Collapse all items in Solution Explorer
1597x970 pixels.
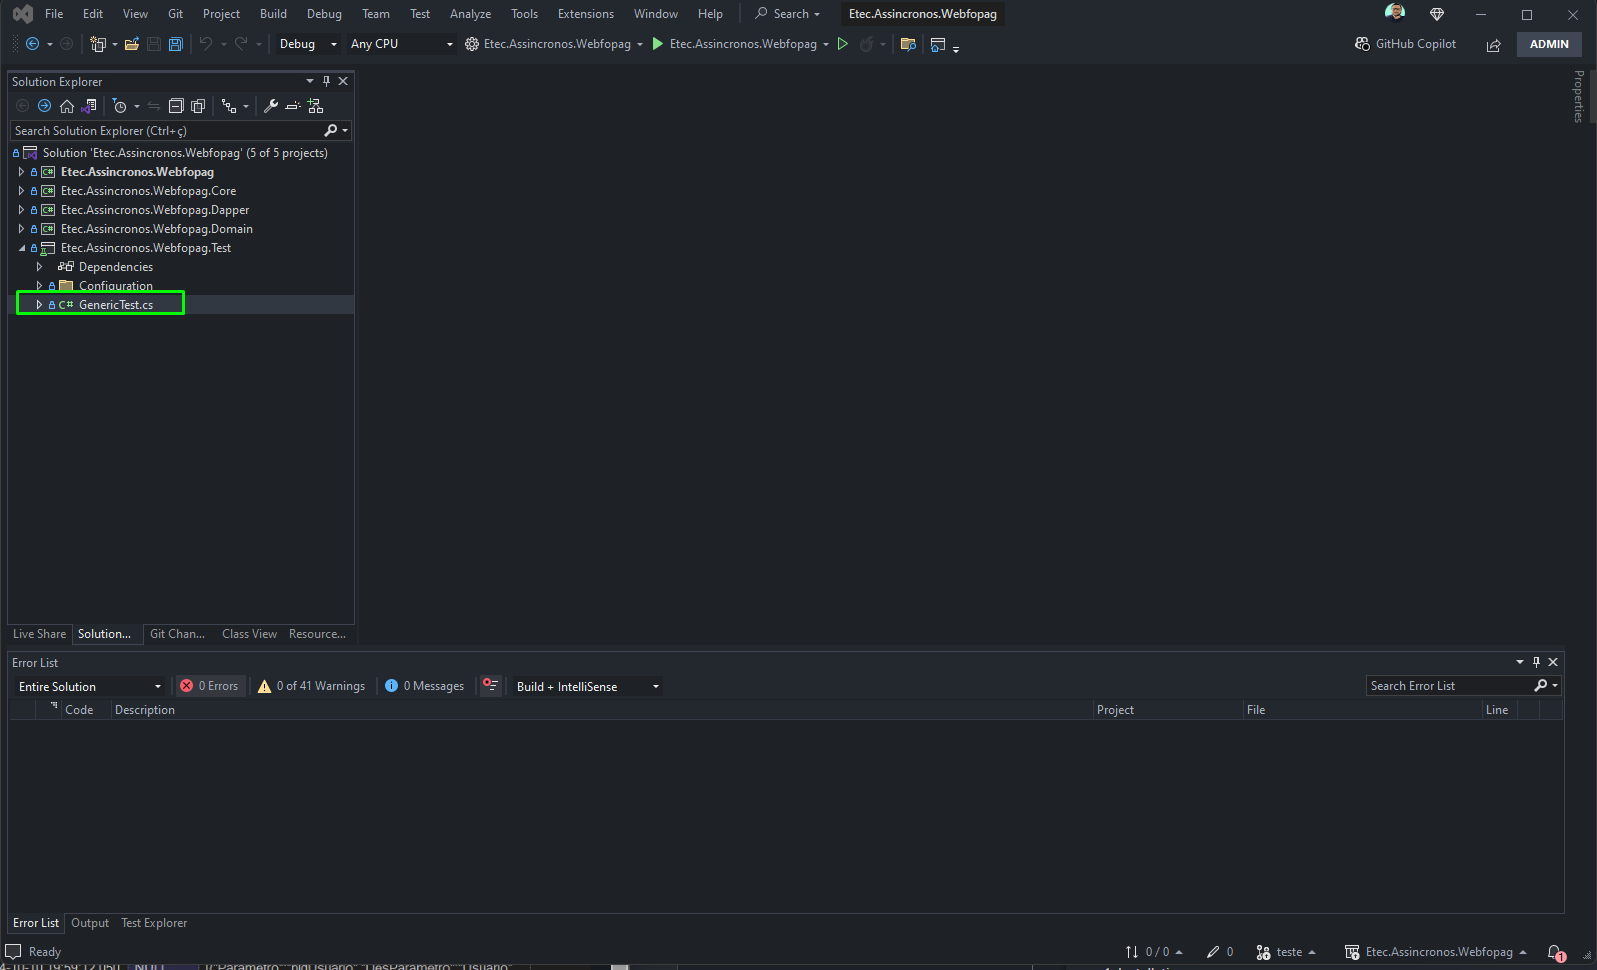pyautogui.click(x=176, y=106)
